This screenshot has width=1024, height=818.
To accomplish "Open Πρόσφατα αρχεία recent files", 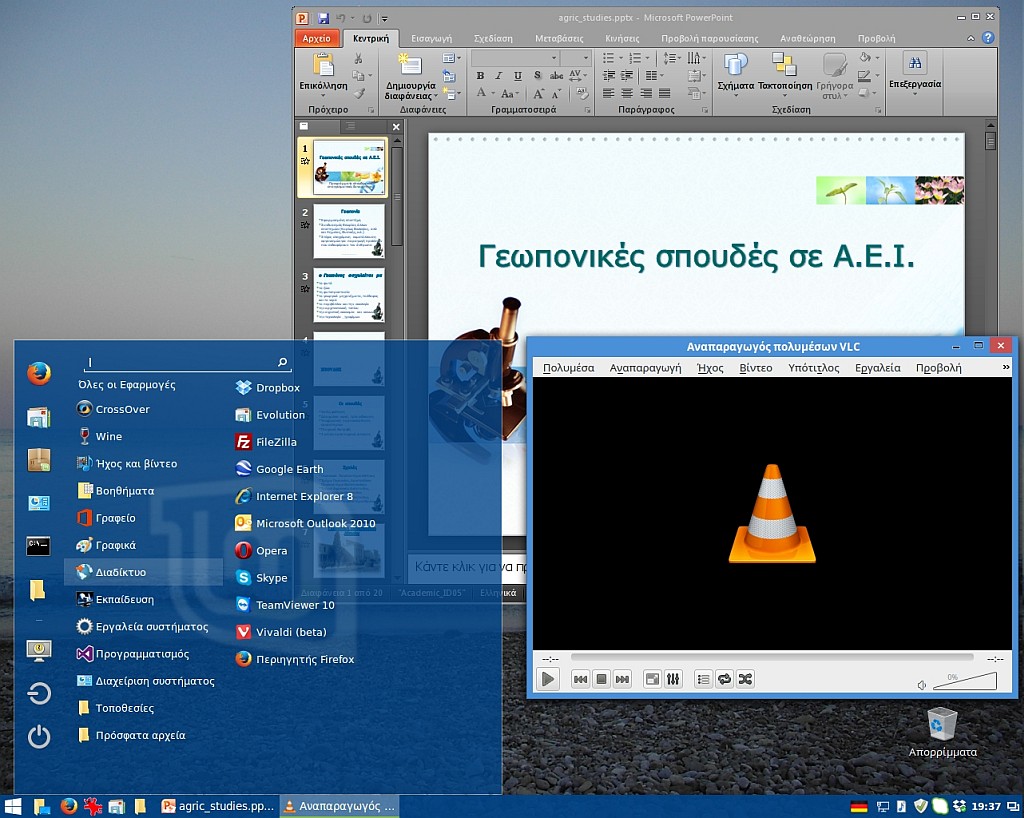I will pyautogui.click(x=131, y=735).
